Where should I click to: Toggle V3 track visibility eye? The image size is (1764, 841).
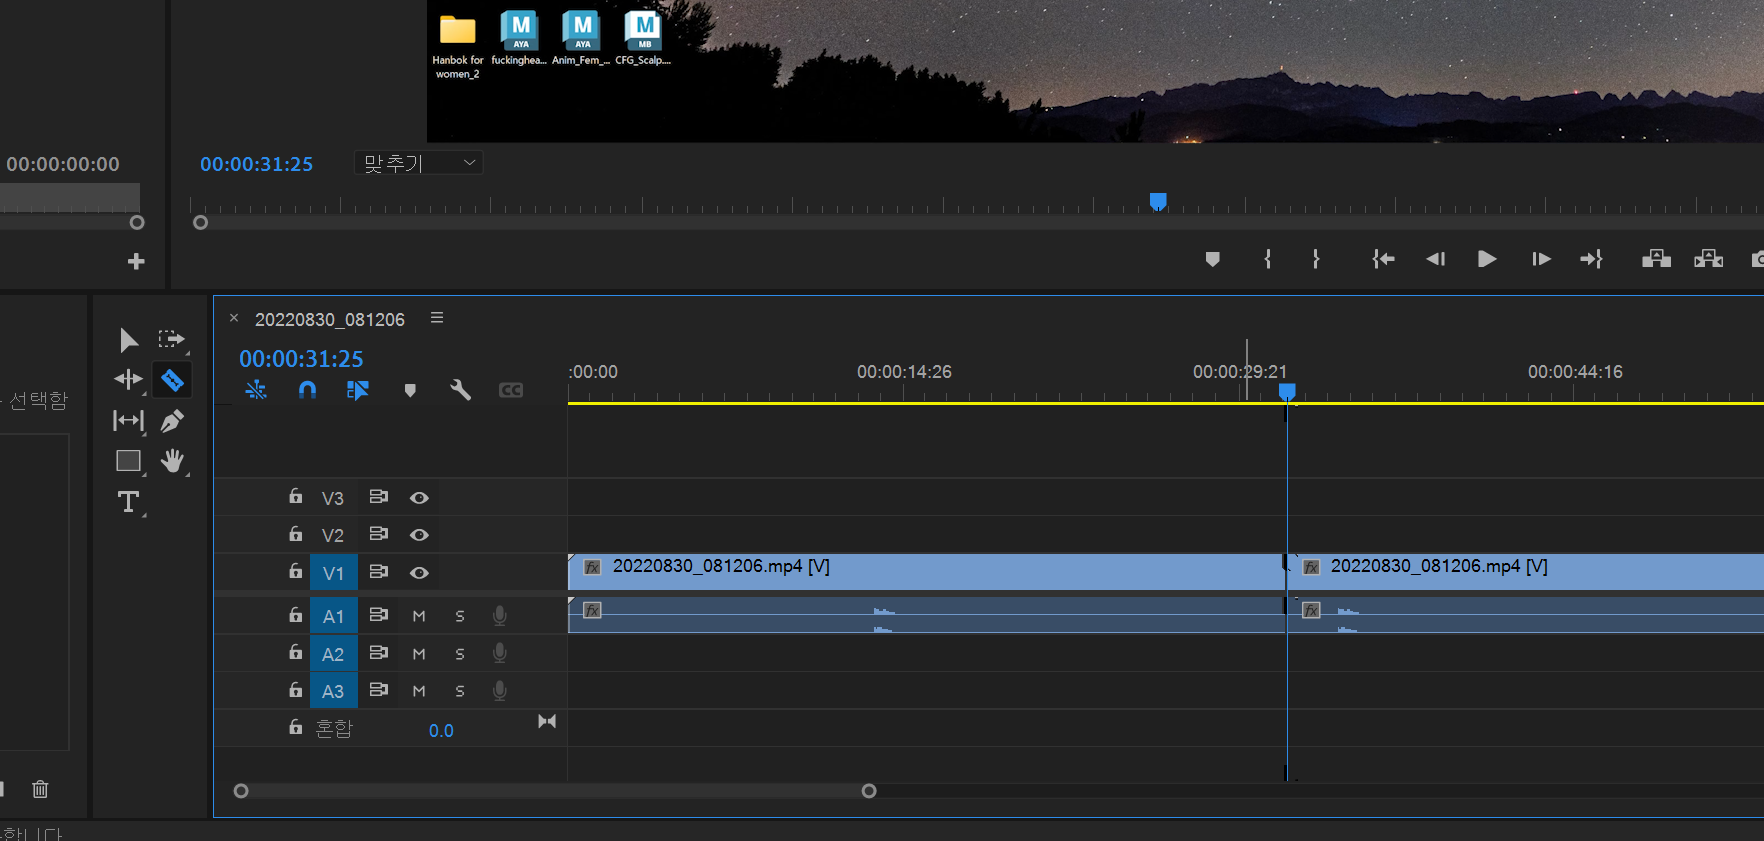pyautogui.click(x=419, y=497)
